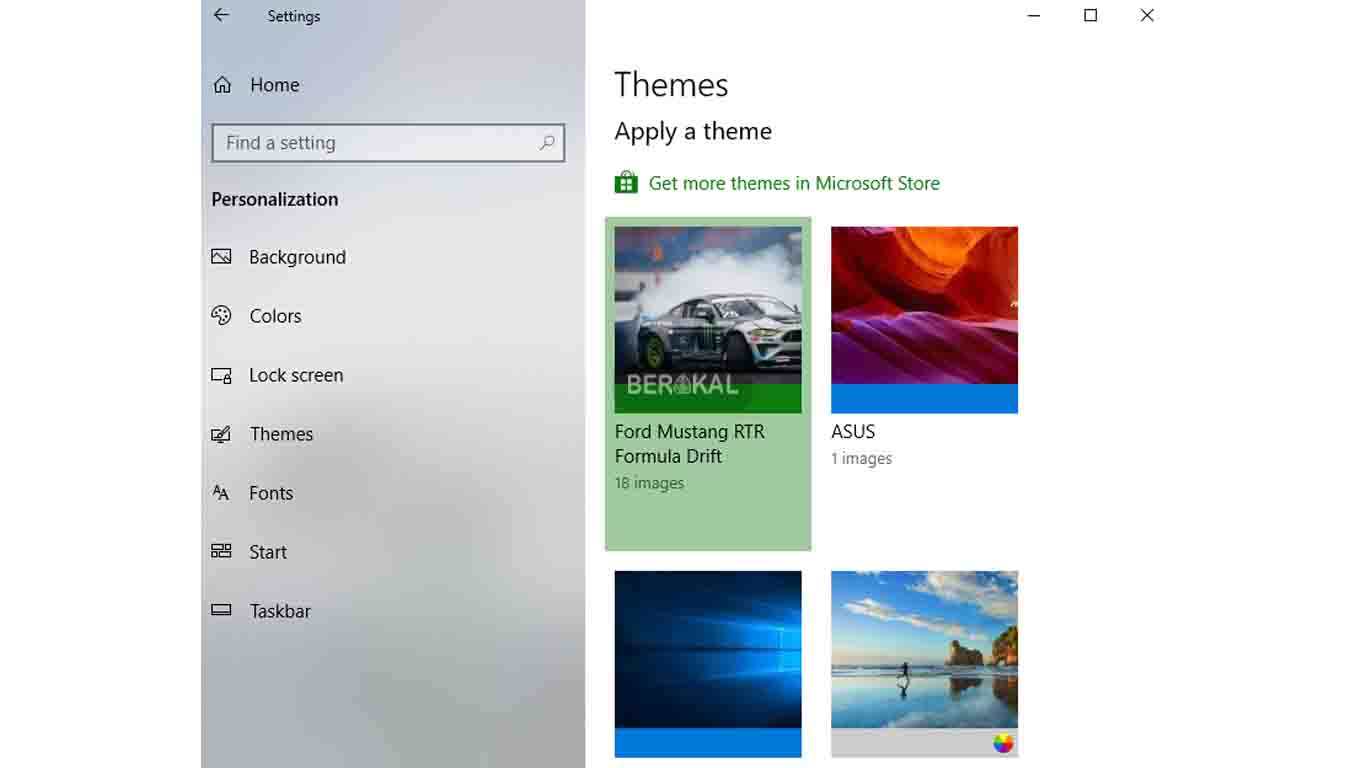The height and width of the screenshot is (768, 1366).
Task: Click the Microsoft Store bag icon
Action: pyautogui.click(x=626, y=183)
